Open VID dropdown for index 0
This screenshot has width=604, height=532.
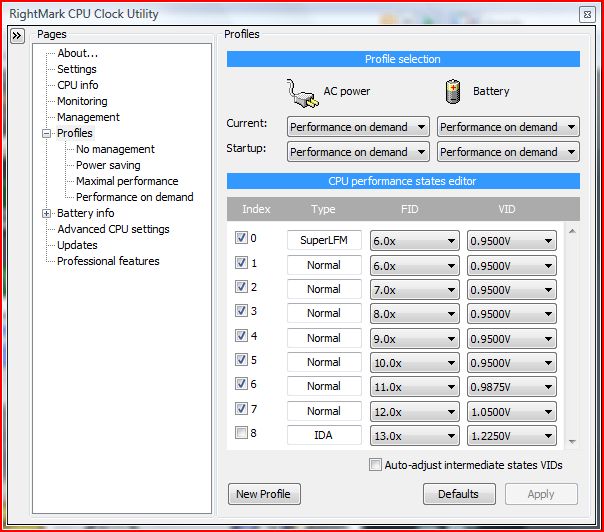point(512,241)
